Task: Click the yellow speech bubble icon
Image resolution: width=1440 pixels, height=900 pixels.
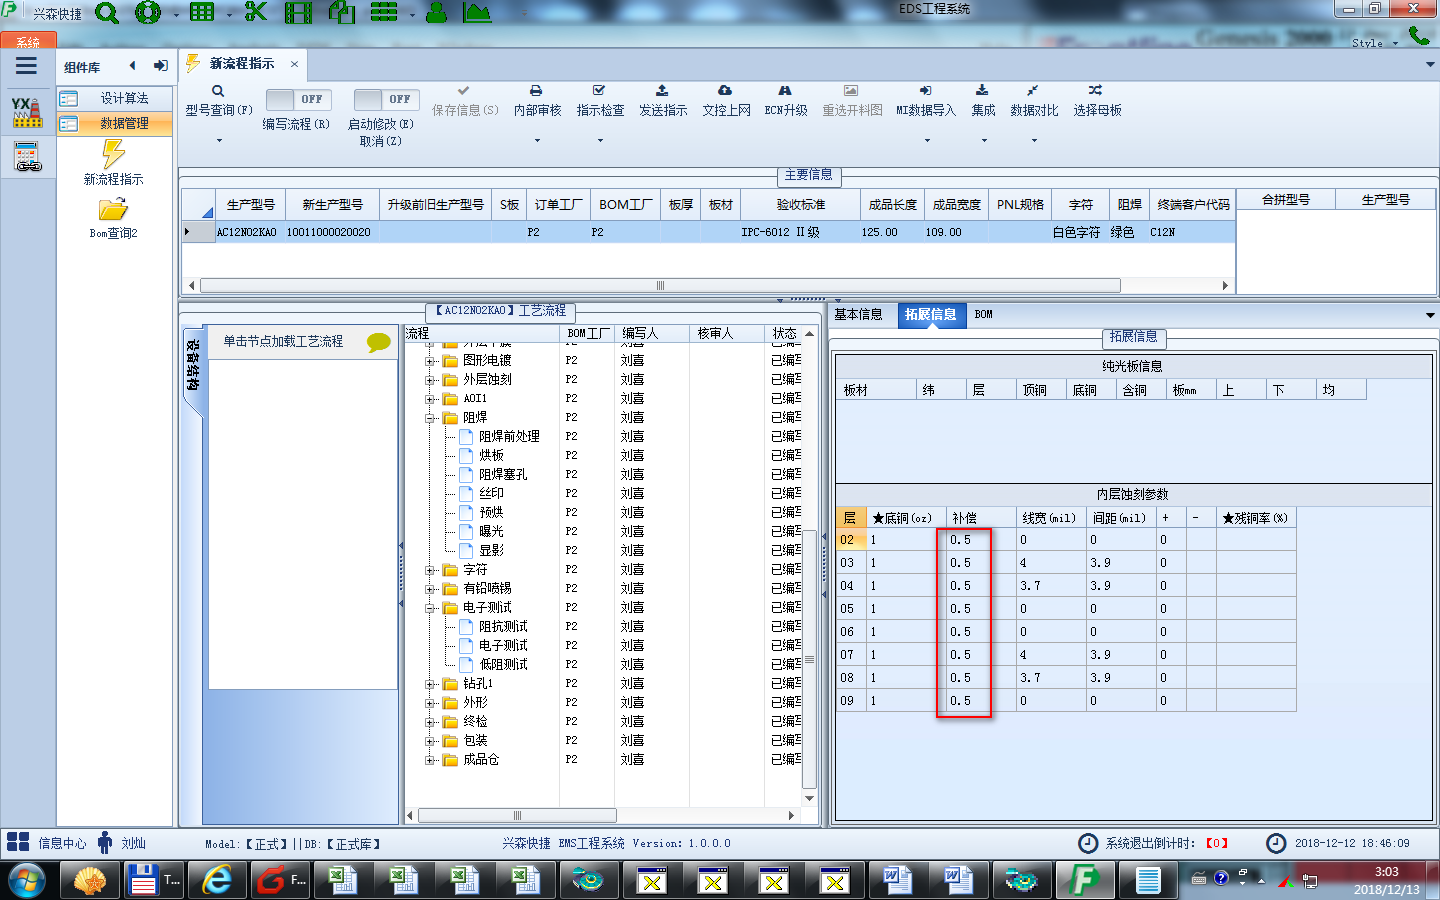Action: point(379,342)
